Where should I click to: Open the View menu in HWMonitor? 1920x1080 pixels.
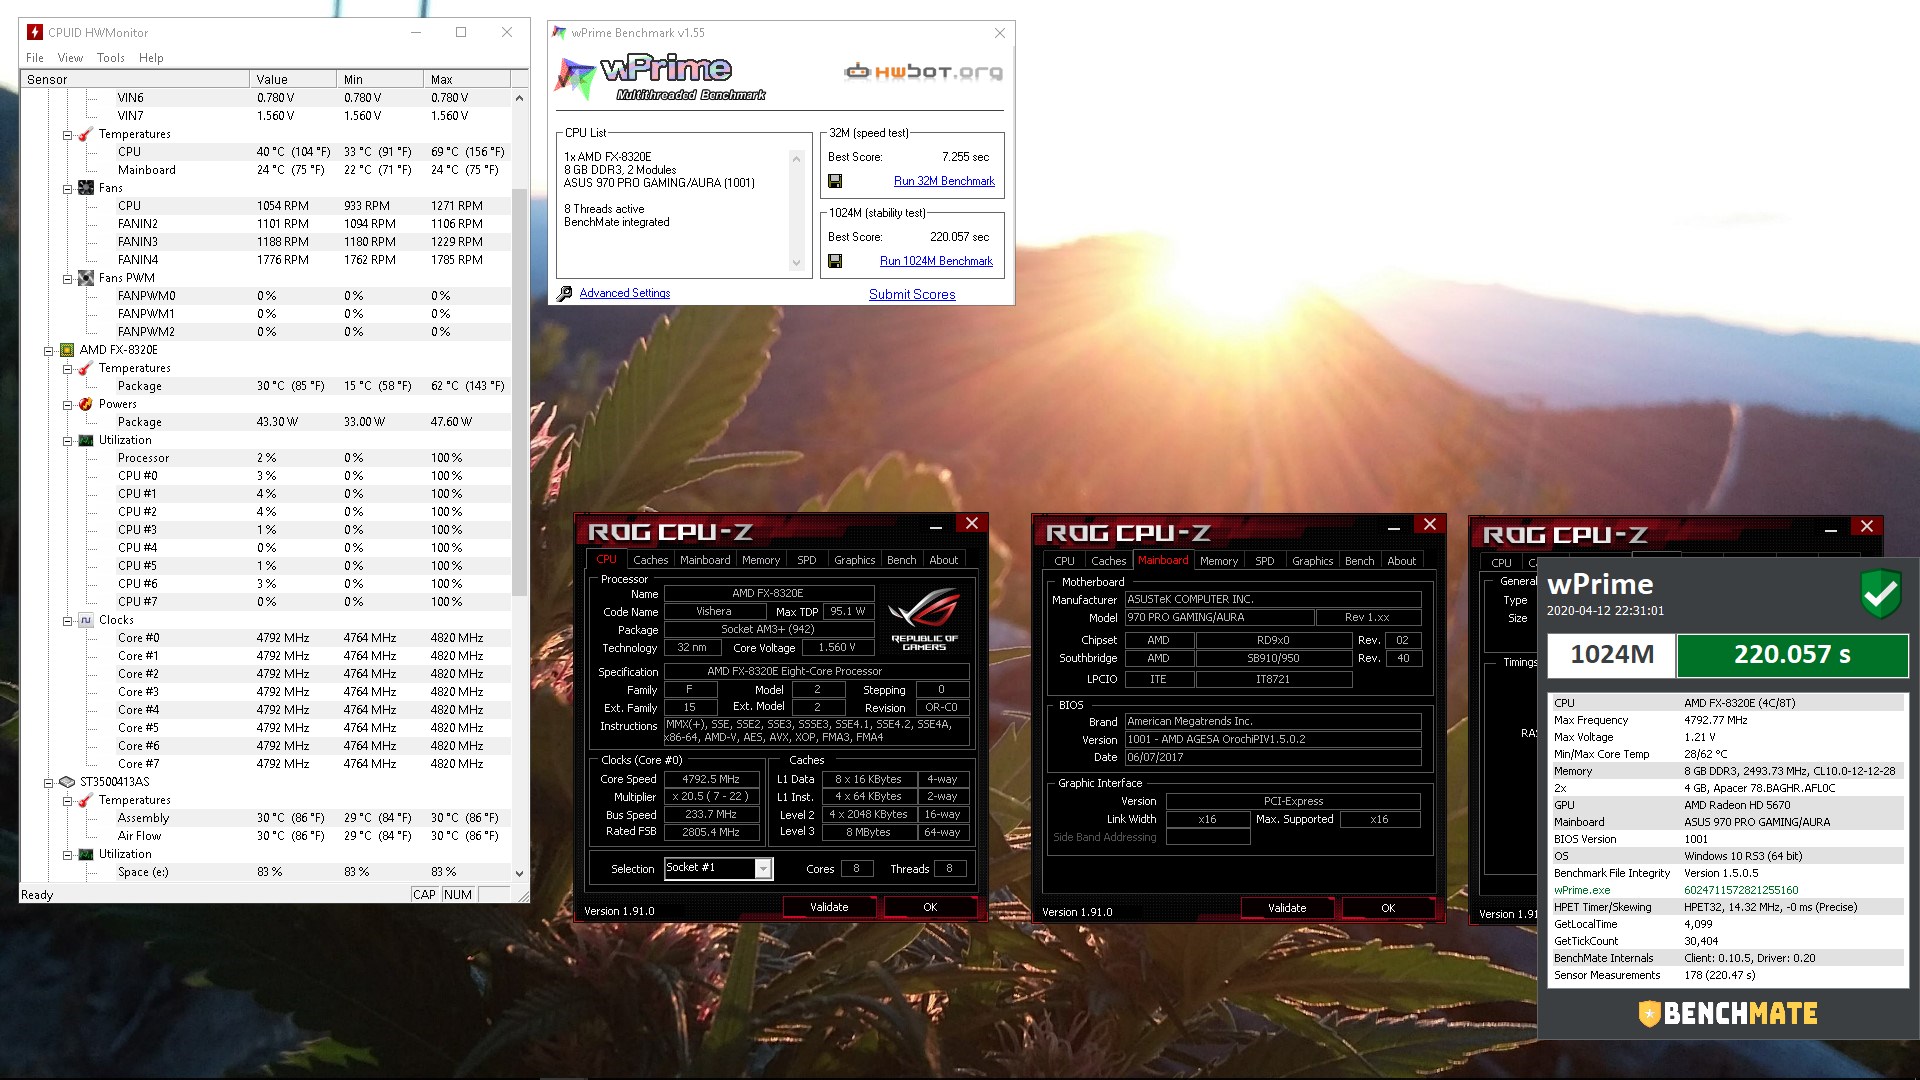pos(70,58)
